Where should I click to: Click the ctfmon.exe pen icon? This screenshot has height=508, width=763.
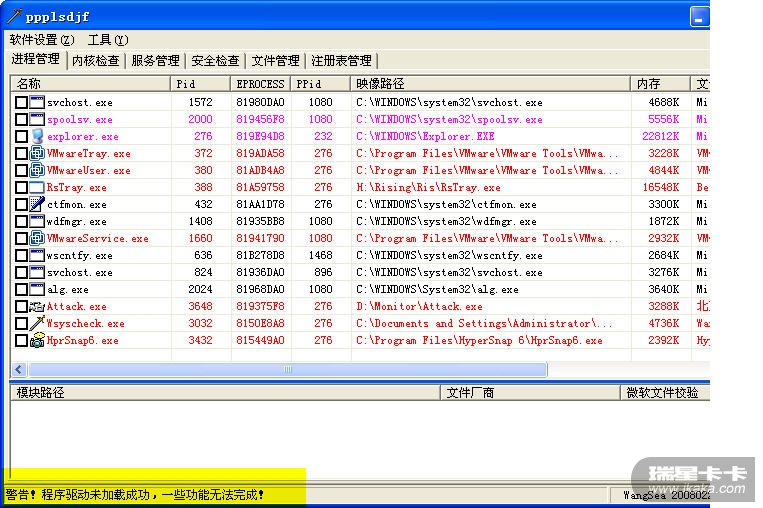(x=37, y=204)
